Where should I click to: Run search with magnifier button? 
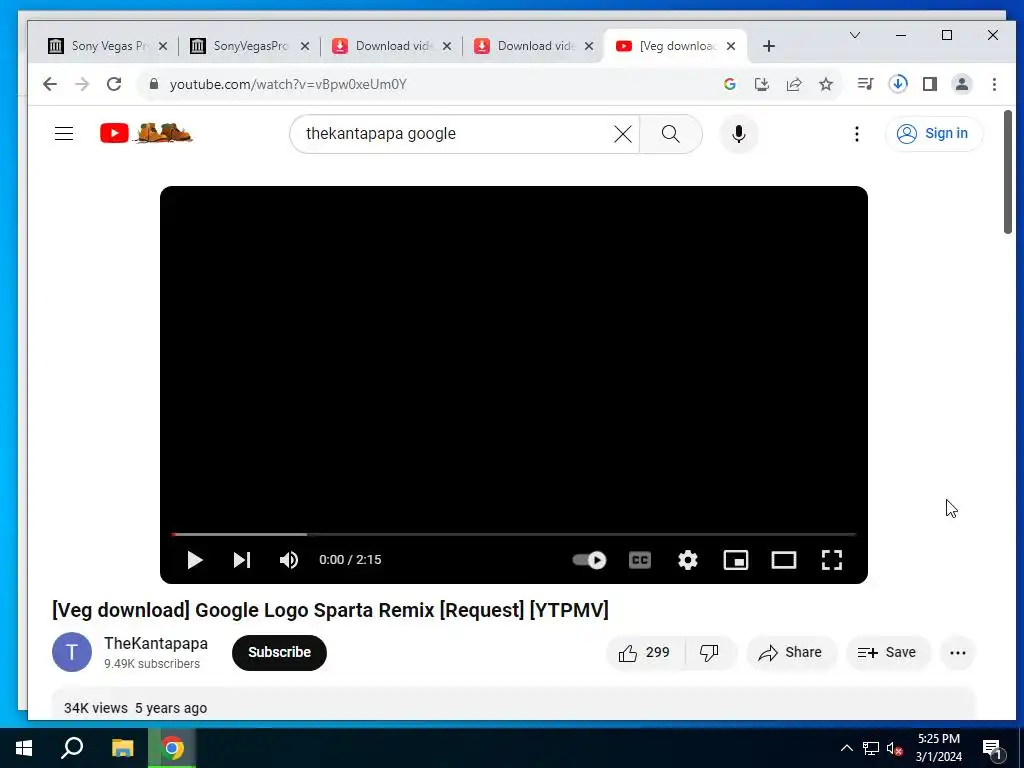[x=671, y=134]
